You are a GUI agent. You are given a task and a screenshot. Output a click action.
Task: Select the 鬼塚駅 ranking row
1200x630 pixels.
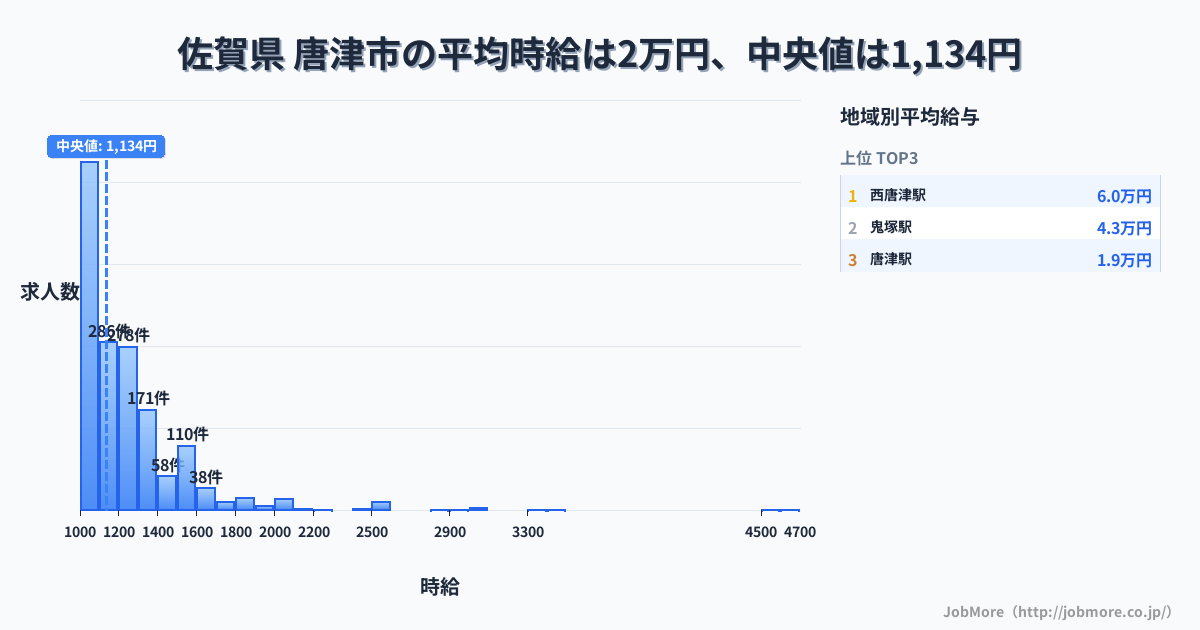click(x=1000, y=228)
